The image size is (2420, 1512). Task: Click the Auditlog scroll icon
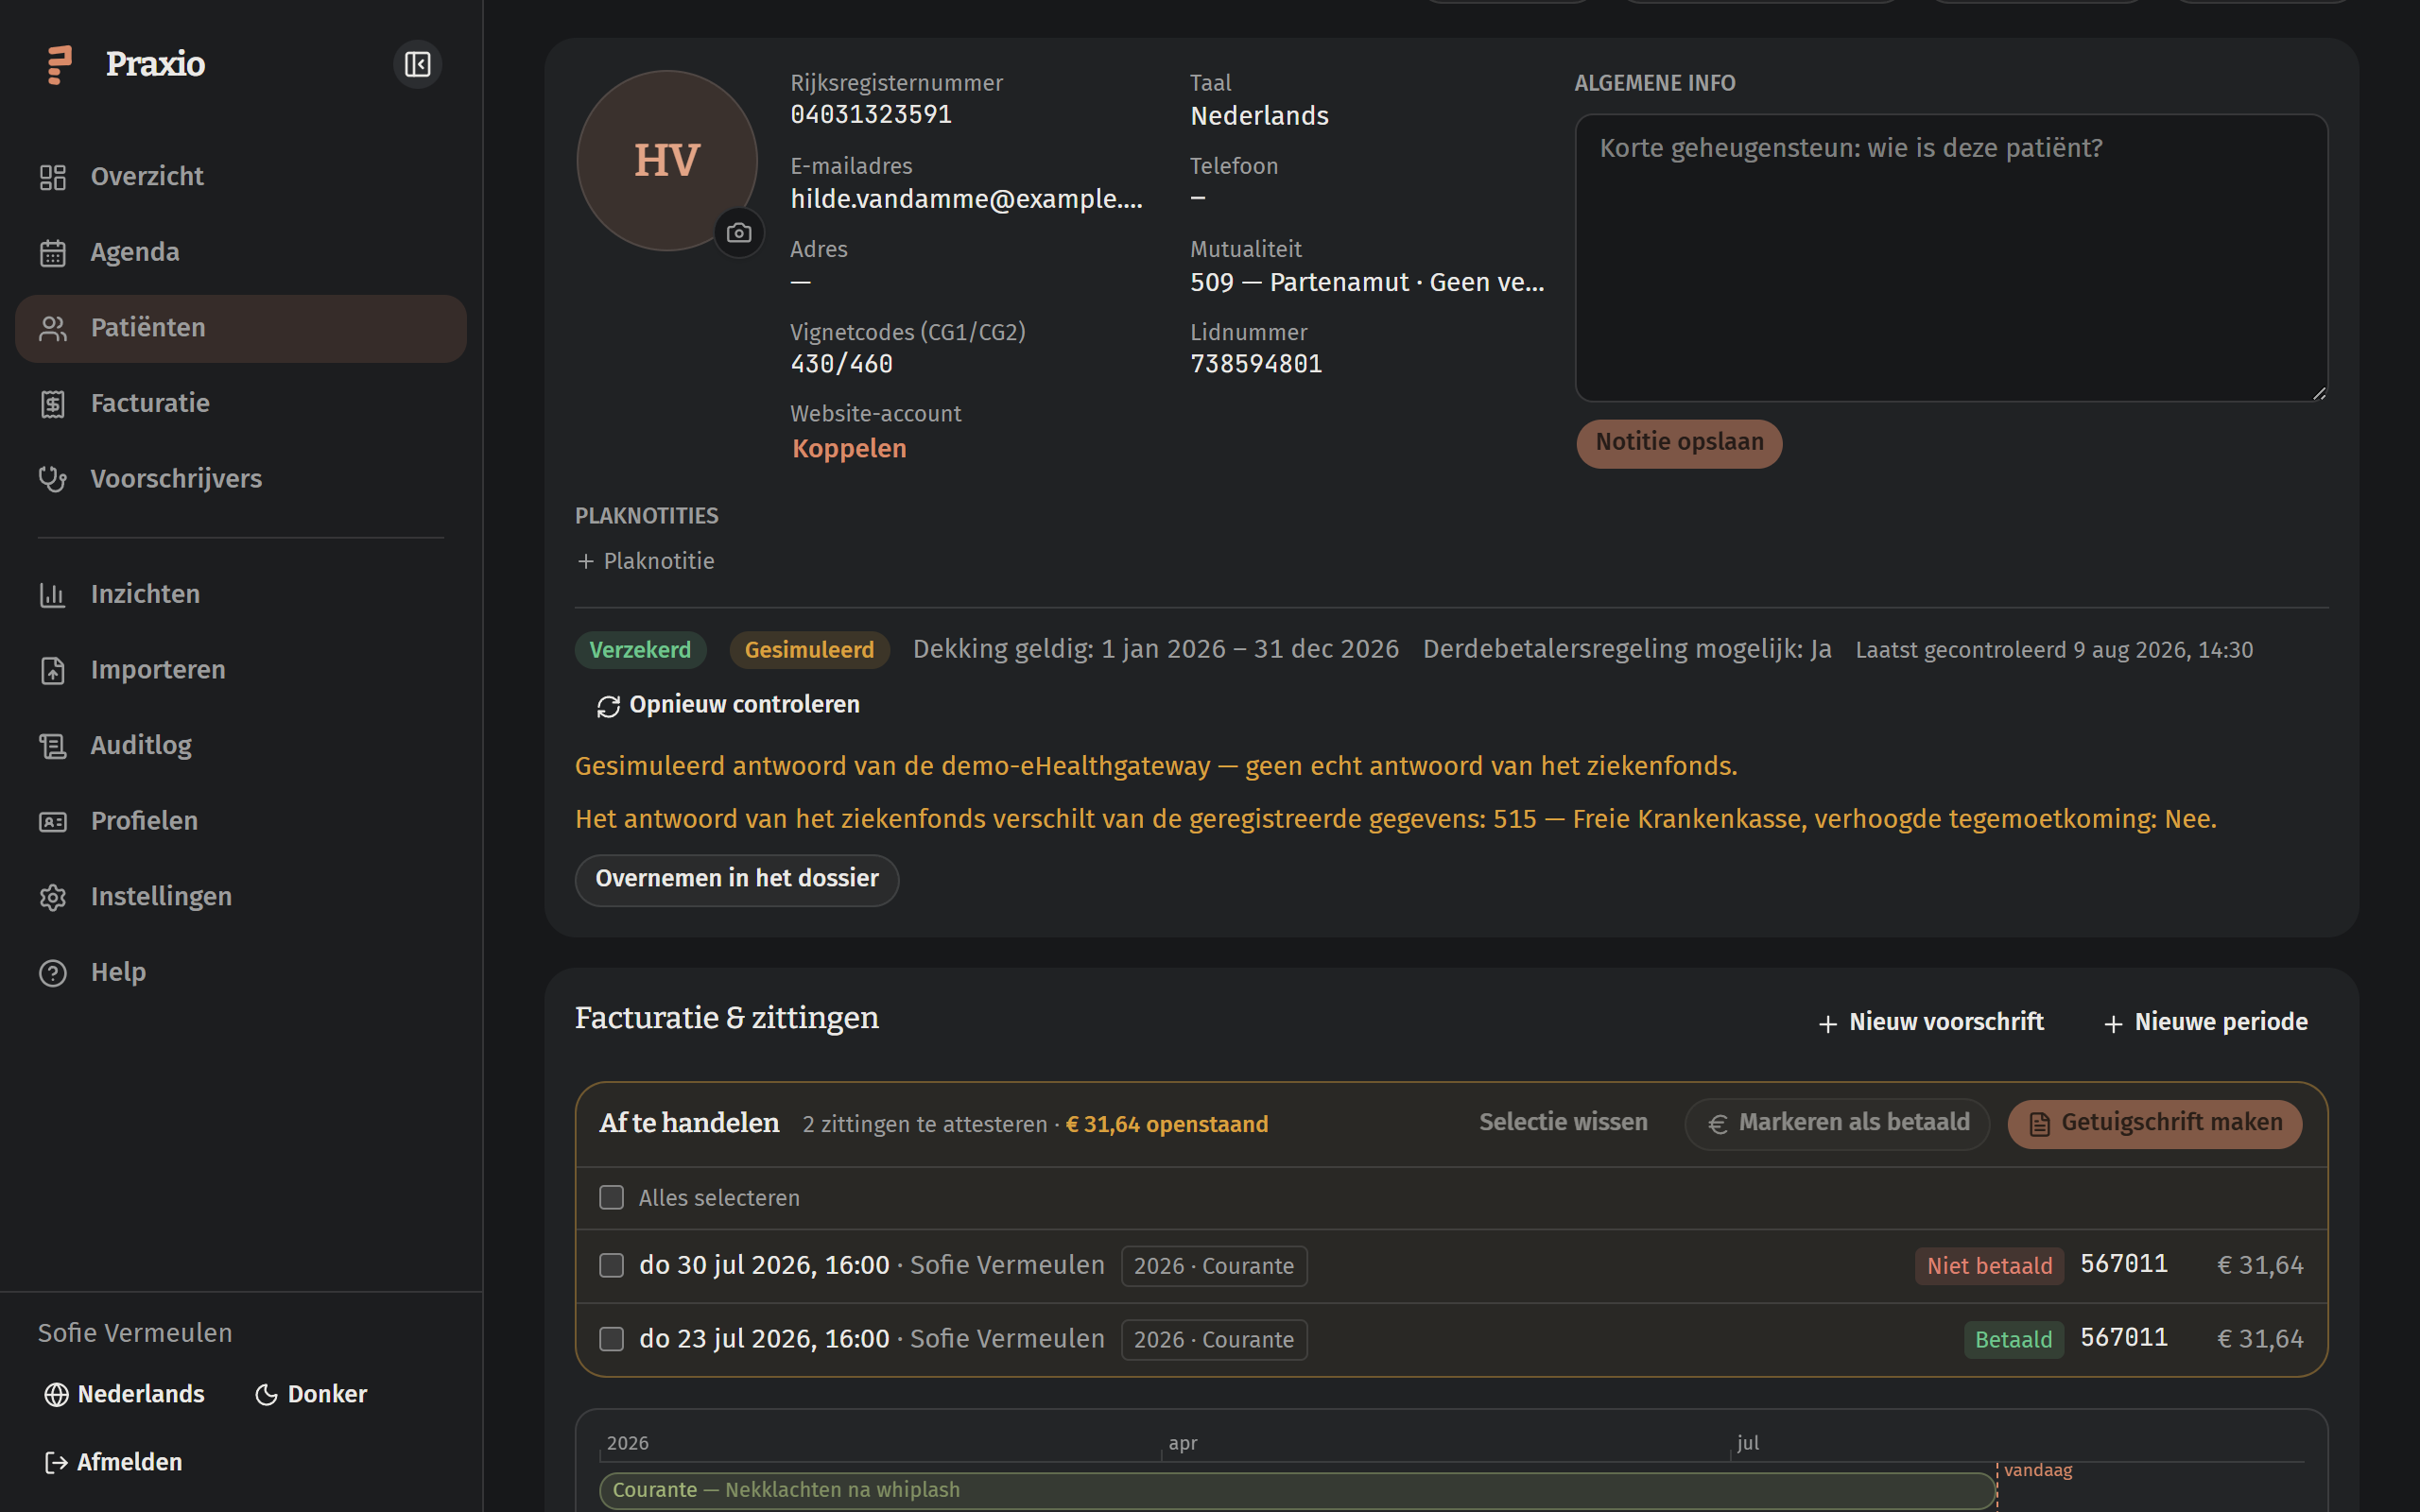tap(53, 746)
